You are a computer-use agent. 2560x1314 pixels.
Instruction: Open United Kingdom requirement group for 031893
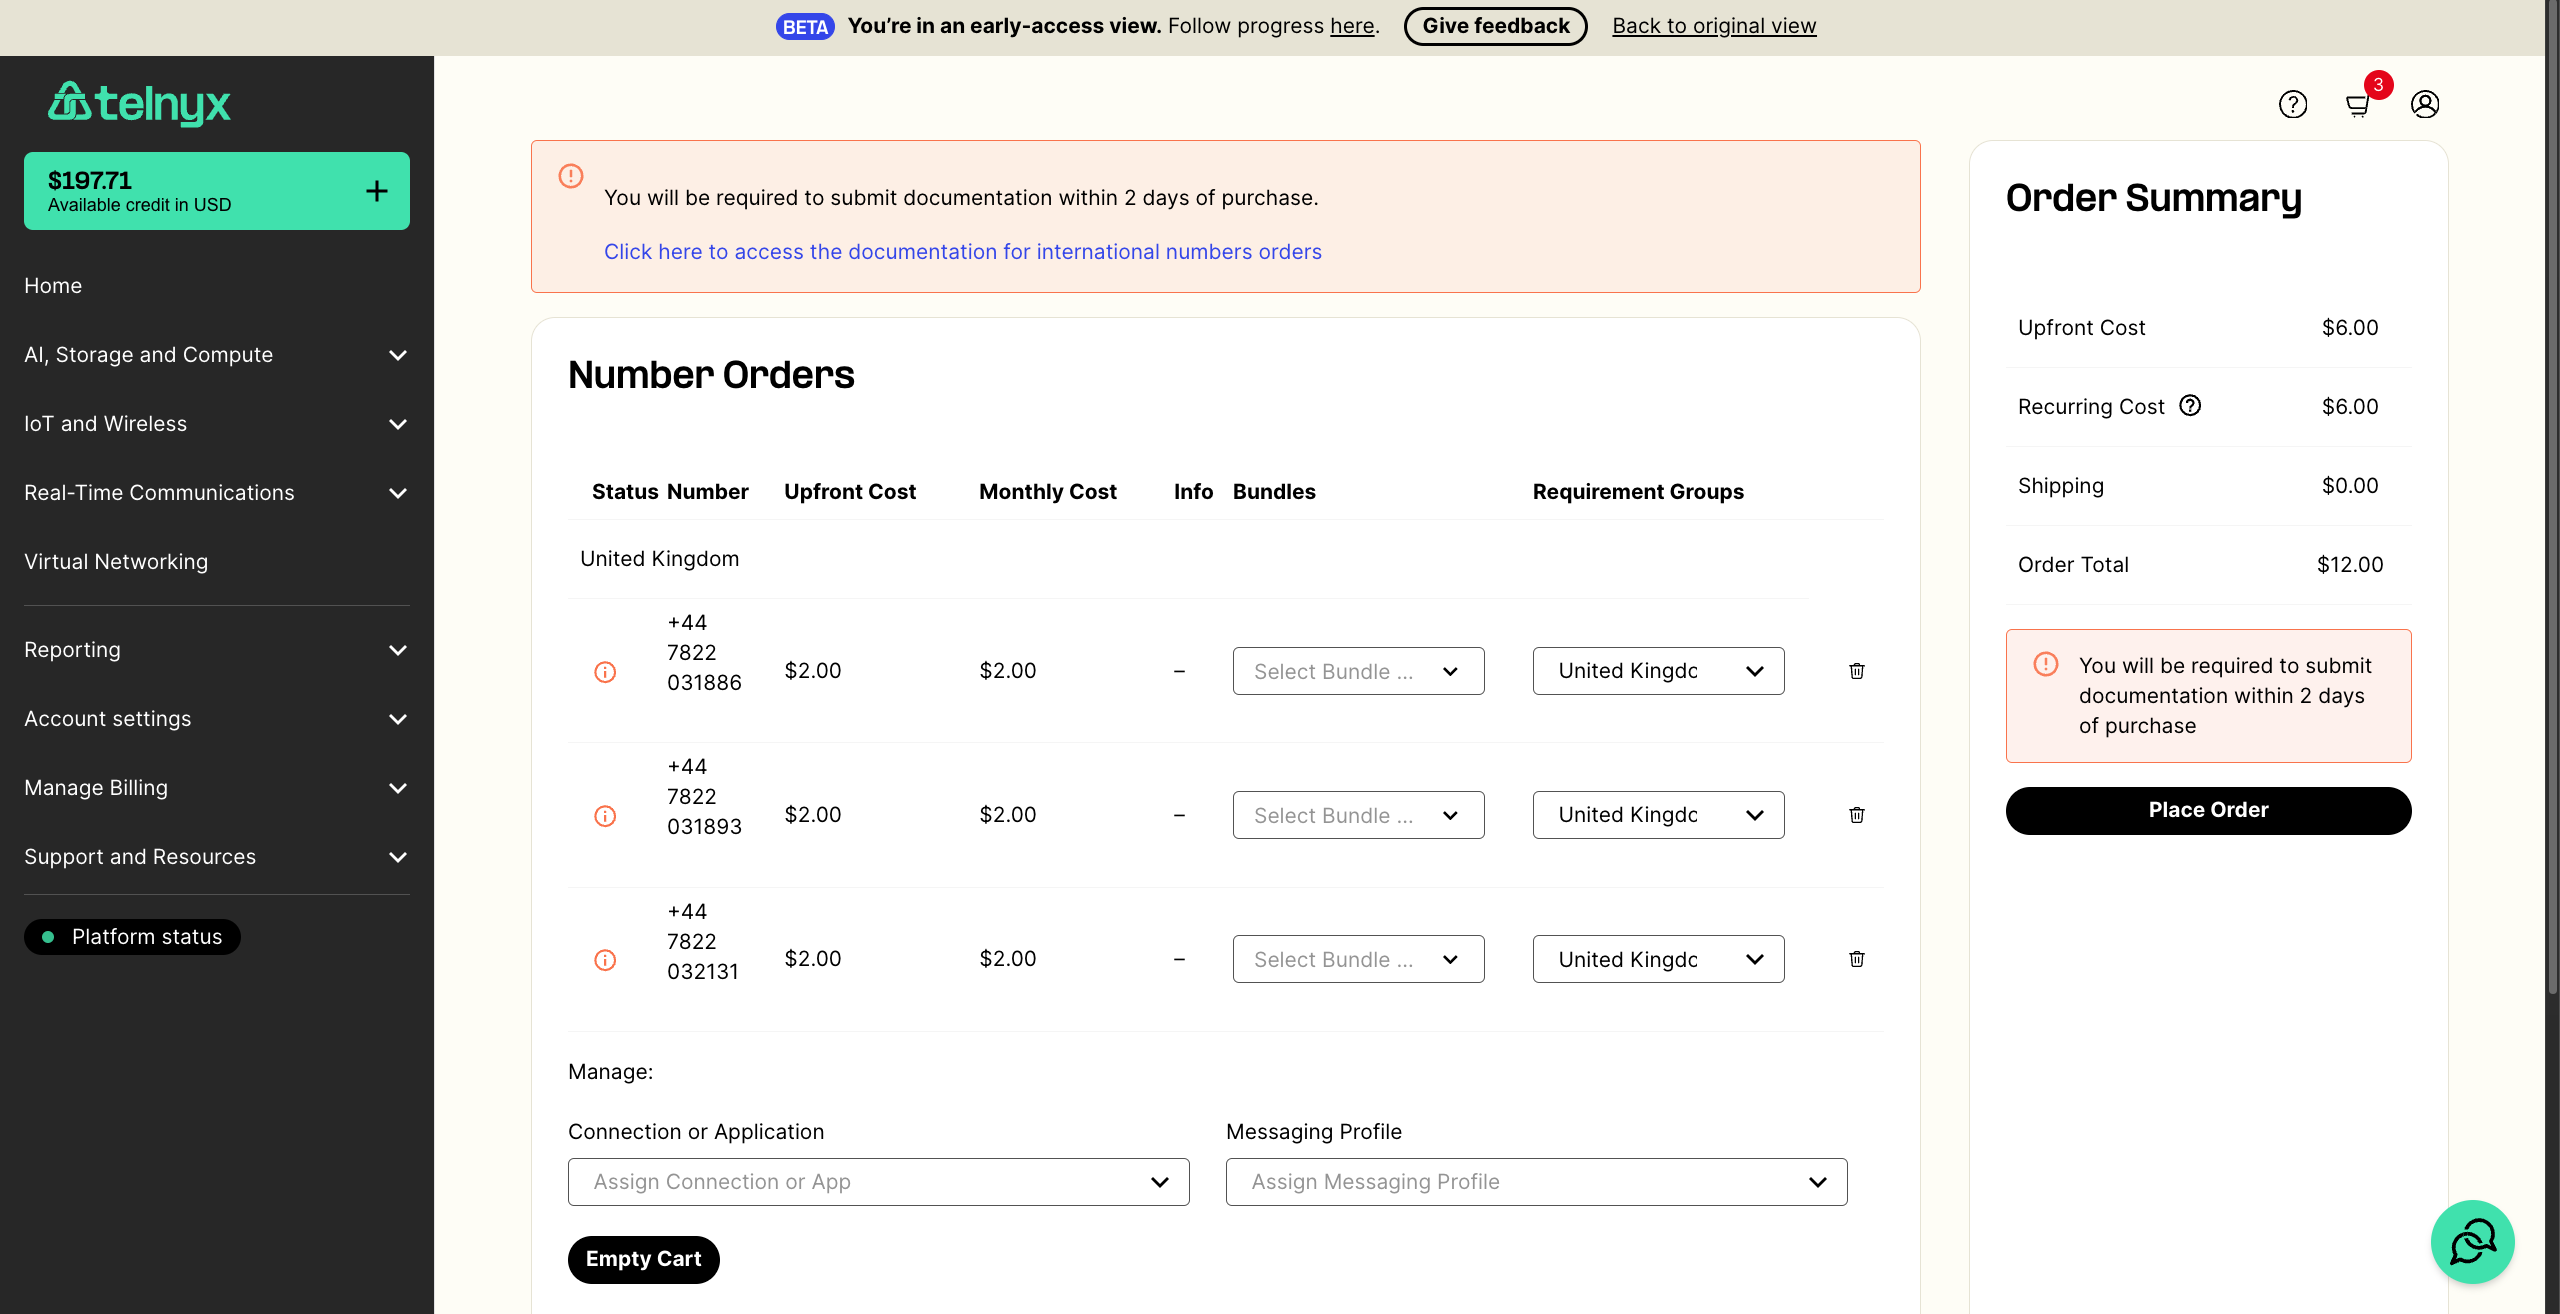coord(1658,815)
